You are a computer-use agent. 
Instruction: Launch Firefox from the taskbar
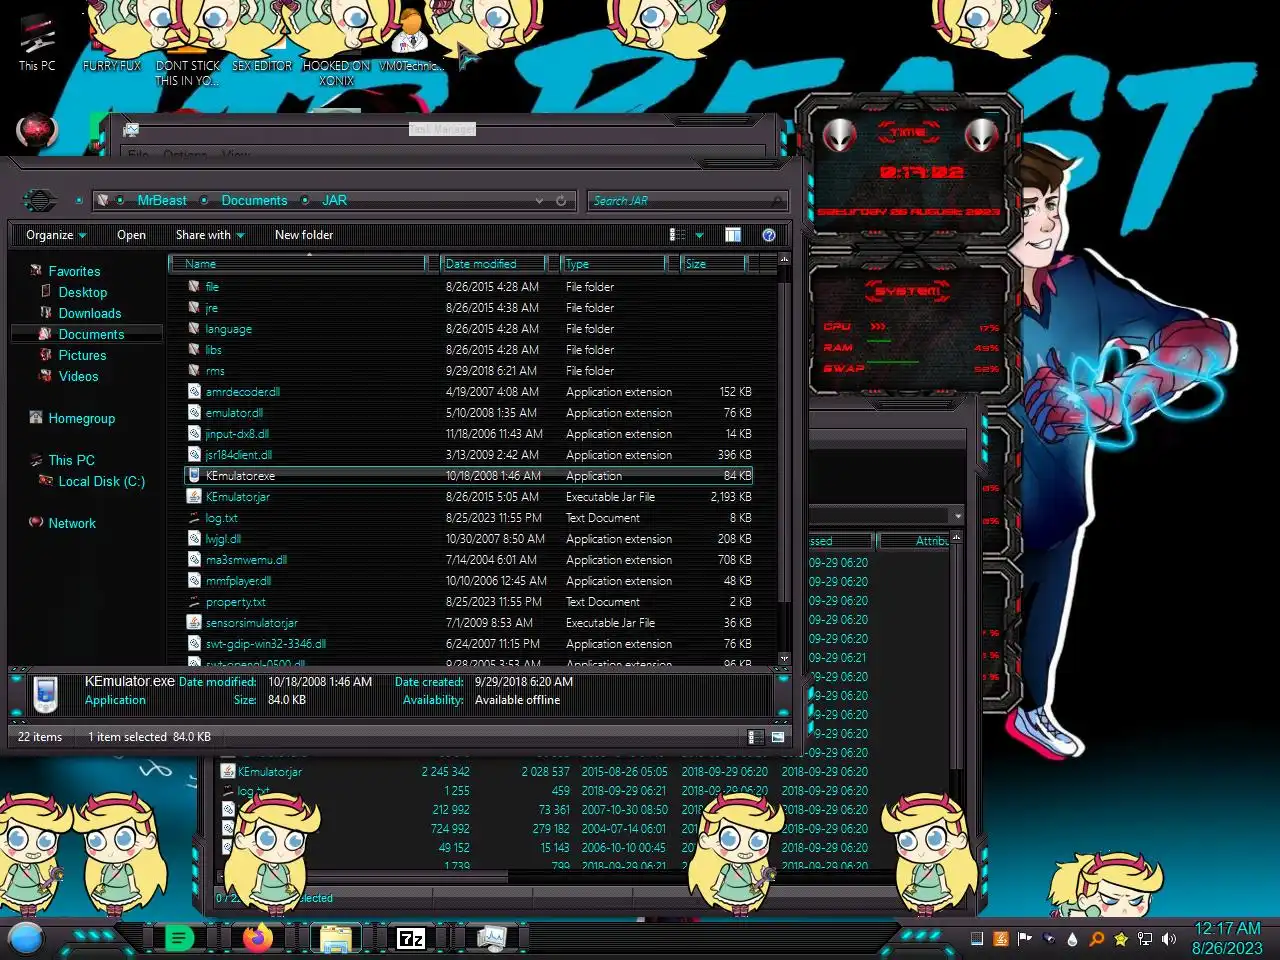(x=258, y=938)
